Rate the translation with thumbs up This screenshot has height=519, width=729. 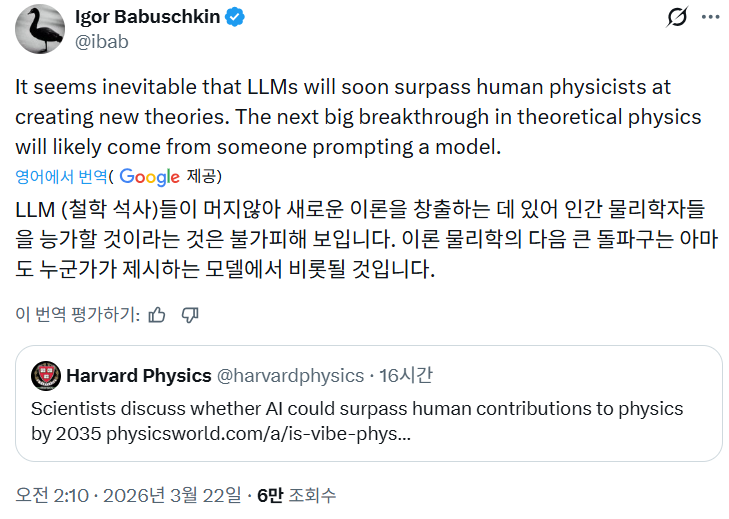point(156,315)
